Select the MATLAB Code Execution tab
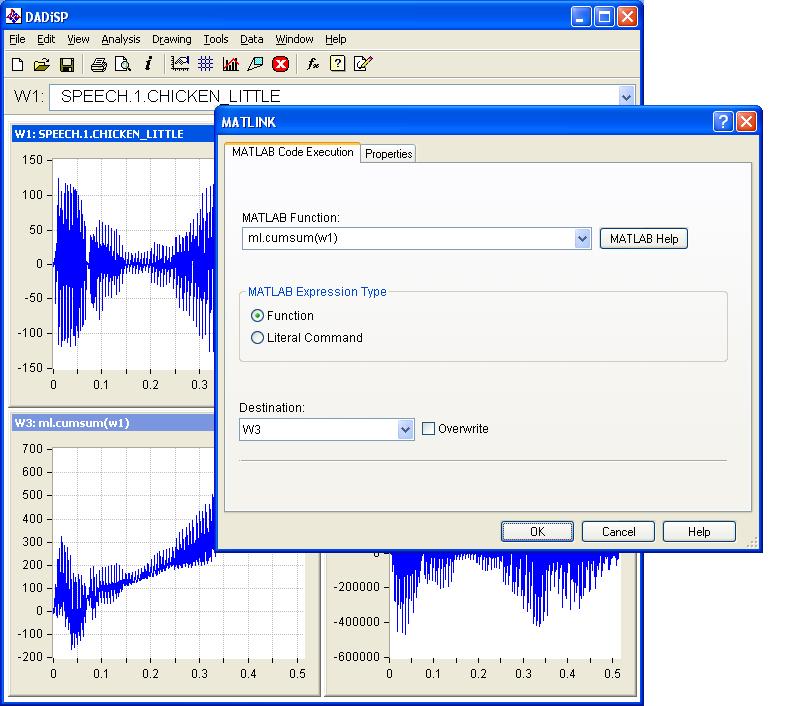 pos(292,152)
